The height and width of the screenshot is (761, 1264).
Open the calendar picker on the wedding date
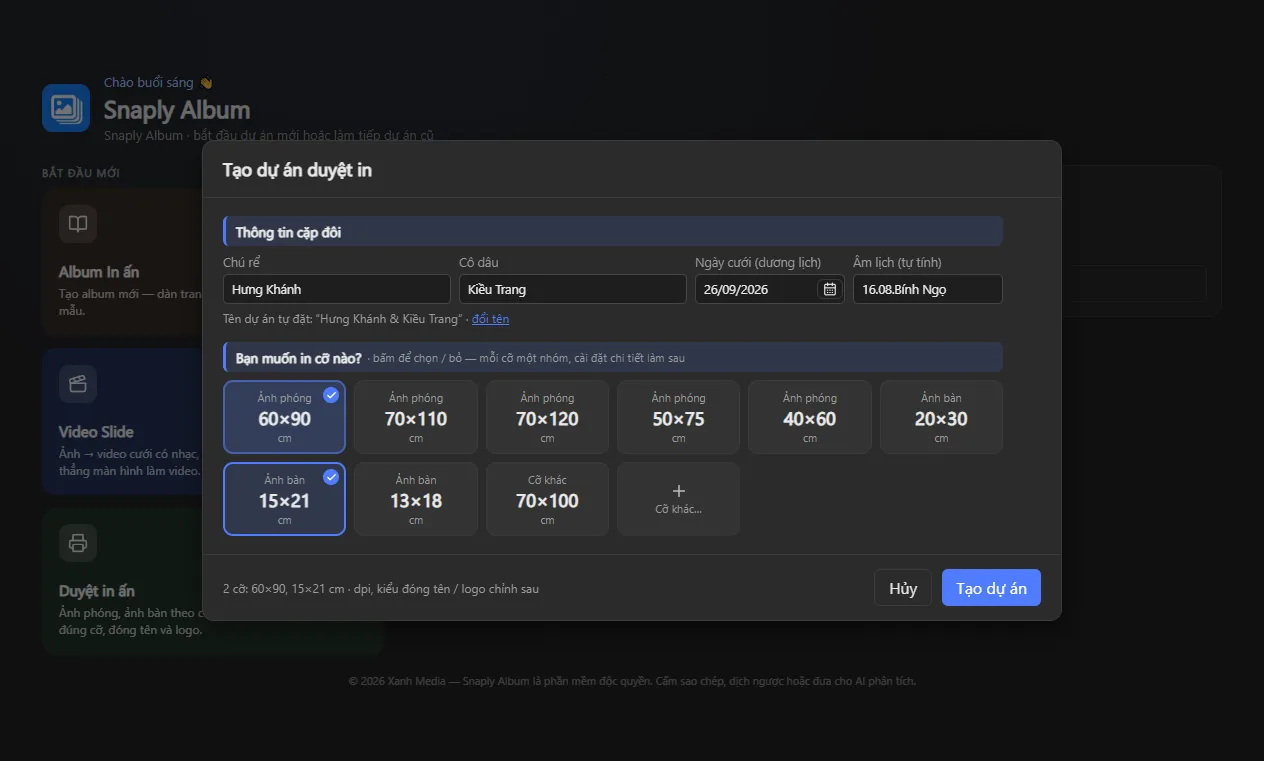point(829,289)
